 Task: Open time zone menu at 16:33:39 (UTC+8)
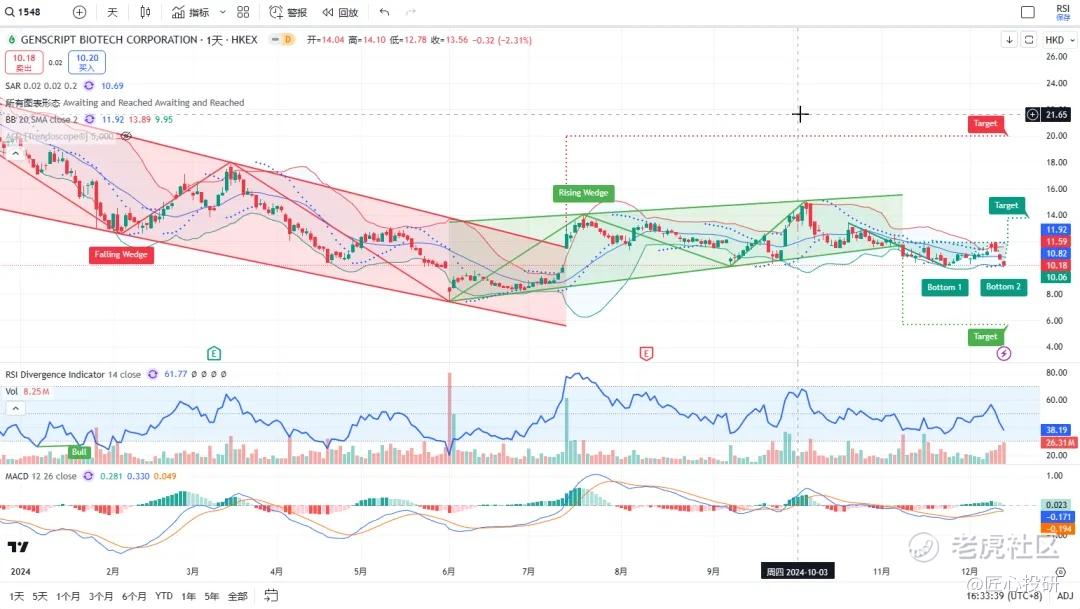[x=1004, y=596]
